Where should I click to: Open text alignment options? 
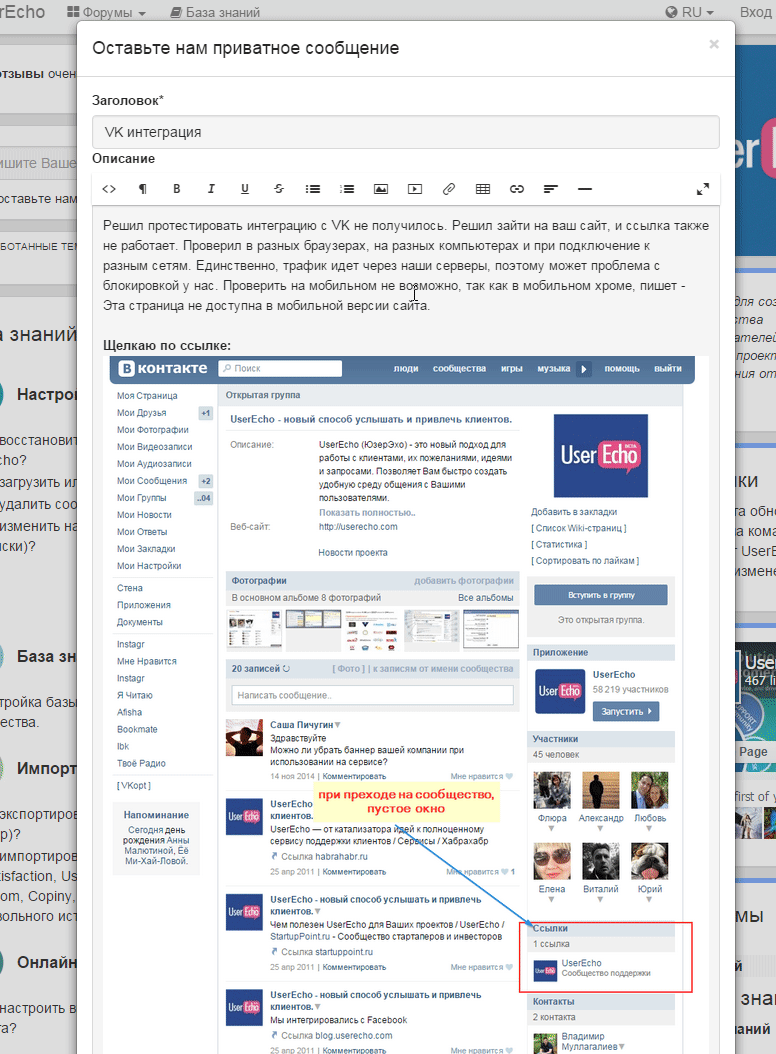551,190
